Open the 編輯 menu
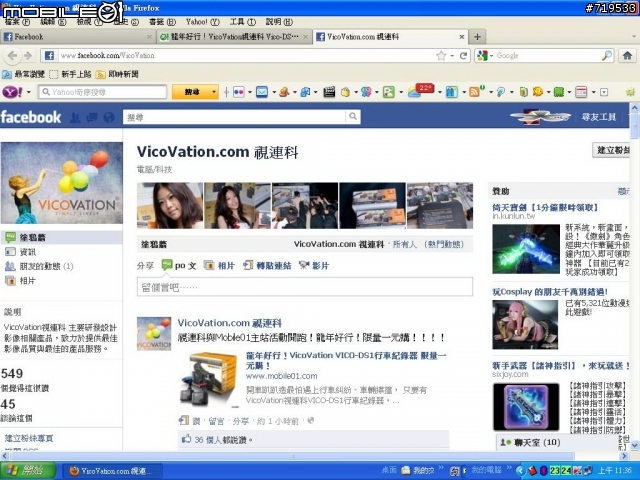The height and width of the screenshot is (480, 640). (x=53, y=22)
